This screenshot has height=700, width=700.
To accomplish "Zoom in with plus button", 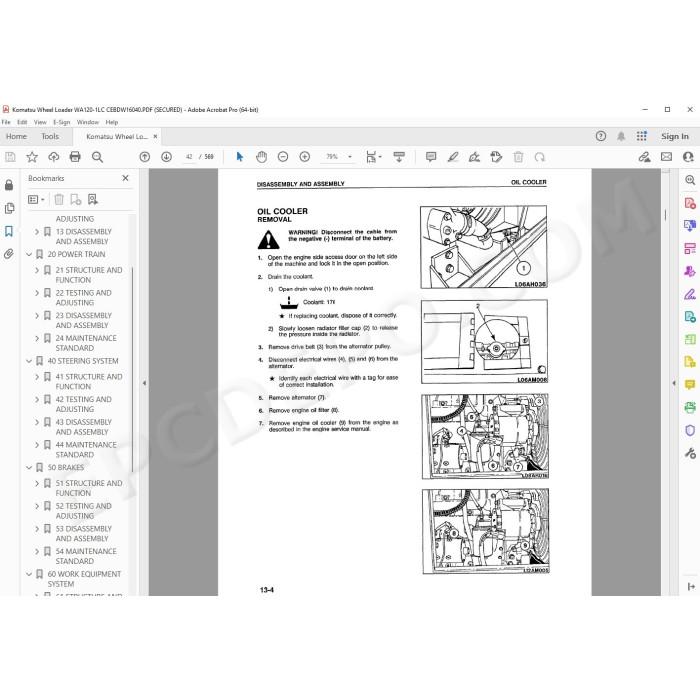I will pos(304,157).
